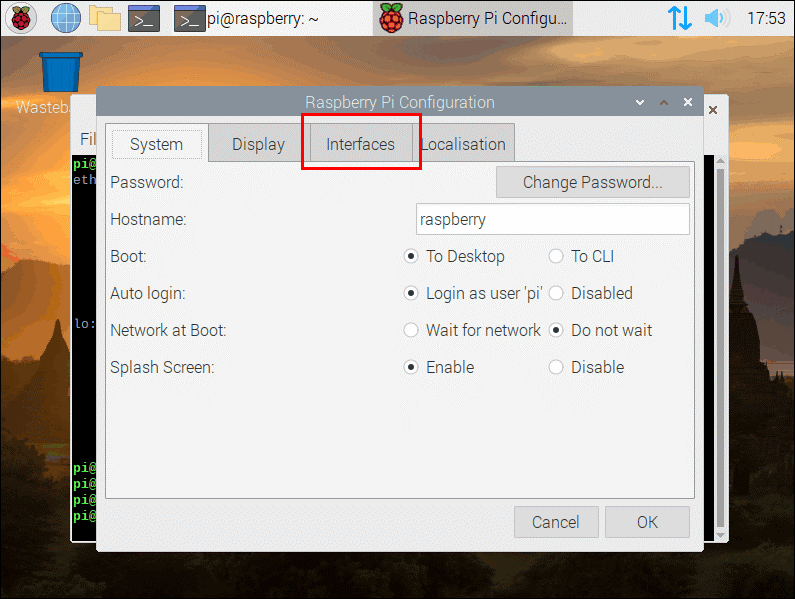Viewport: 795px width, 599px height.
Task: Select boot To CLI
Action: (x=582, y=256)
